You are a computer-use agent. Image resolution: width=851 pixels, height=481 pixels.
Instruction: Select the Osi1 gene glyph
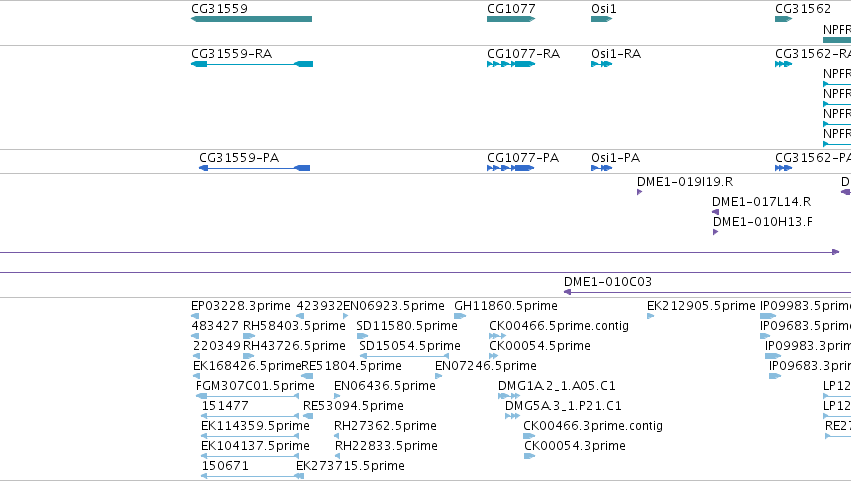[601, 19]
